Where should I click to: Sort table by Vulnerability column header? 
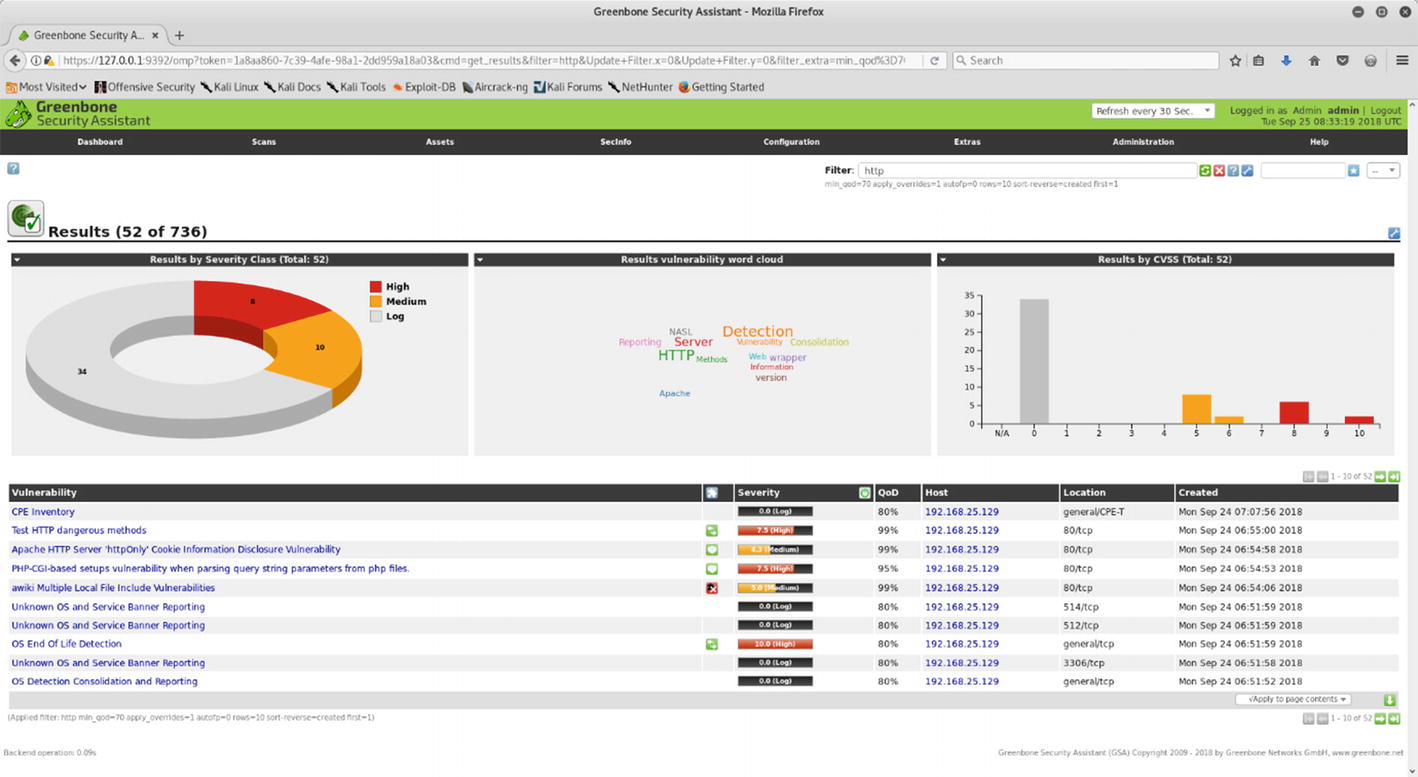tap(44, 493)
